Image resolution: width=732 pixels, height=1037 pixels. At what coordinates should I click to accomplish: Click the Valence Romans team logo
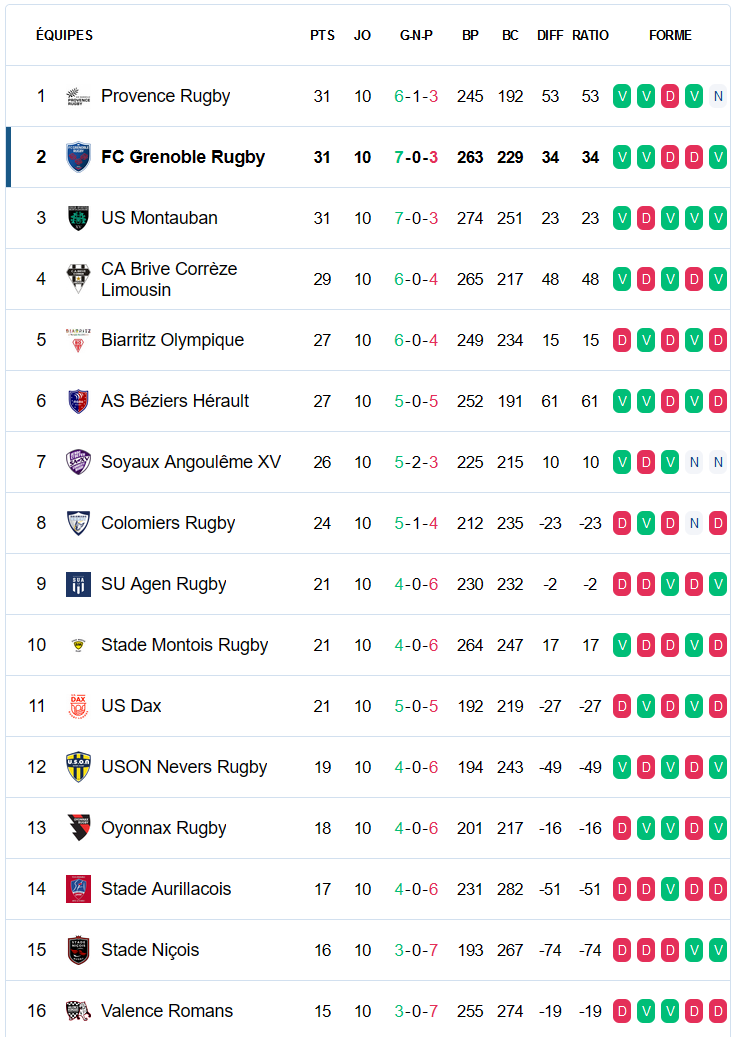(x=78, y=1011)
